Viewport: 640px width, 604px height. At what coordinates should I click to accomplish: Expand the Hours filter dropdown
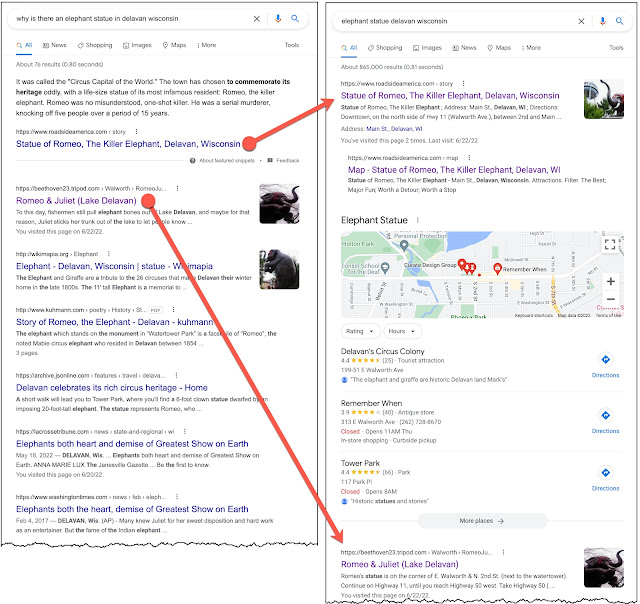(402, 331)
